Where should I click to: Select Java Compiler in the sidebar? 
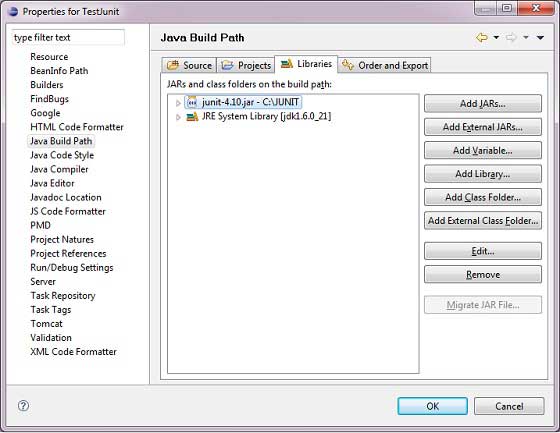(x=59, y=169)
